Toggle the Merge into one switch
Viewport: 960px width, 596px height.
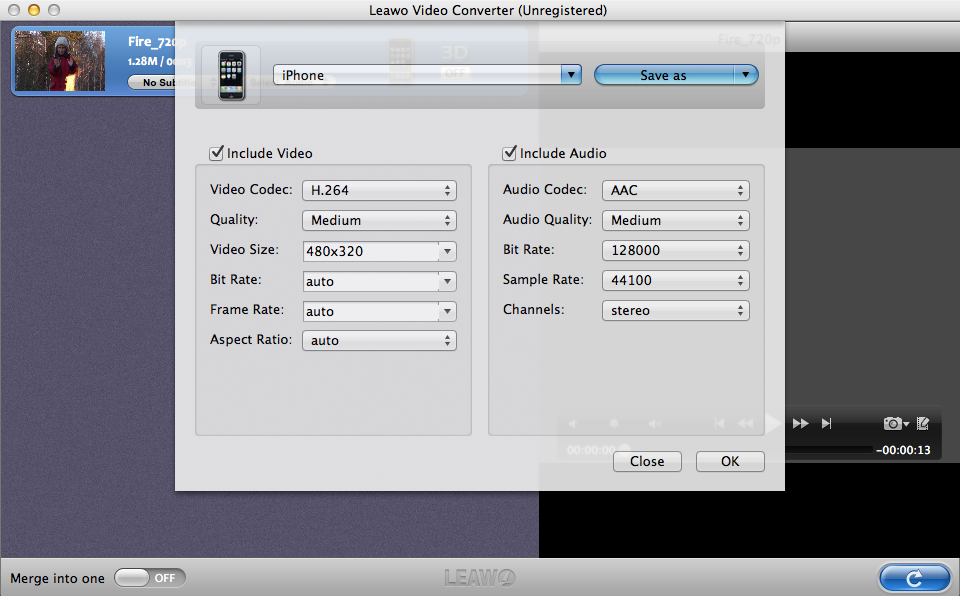pos(149,578)
